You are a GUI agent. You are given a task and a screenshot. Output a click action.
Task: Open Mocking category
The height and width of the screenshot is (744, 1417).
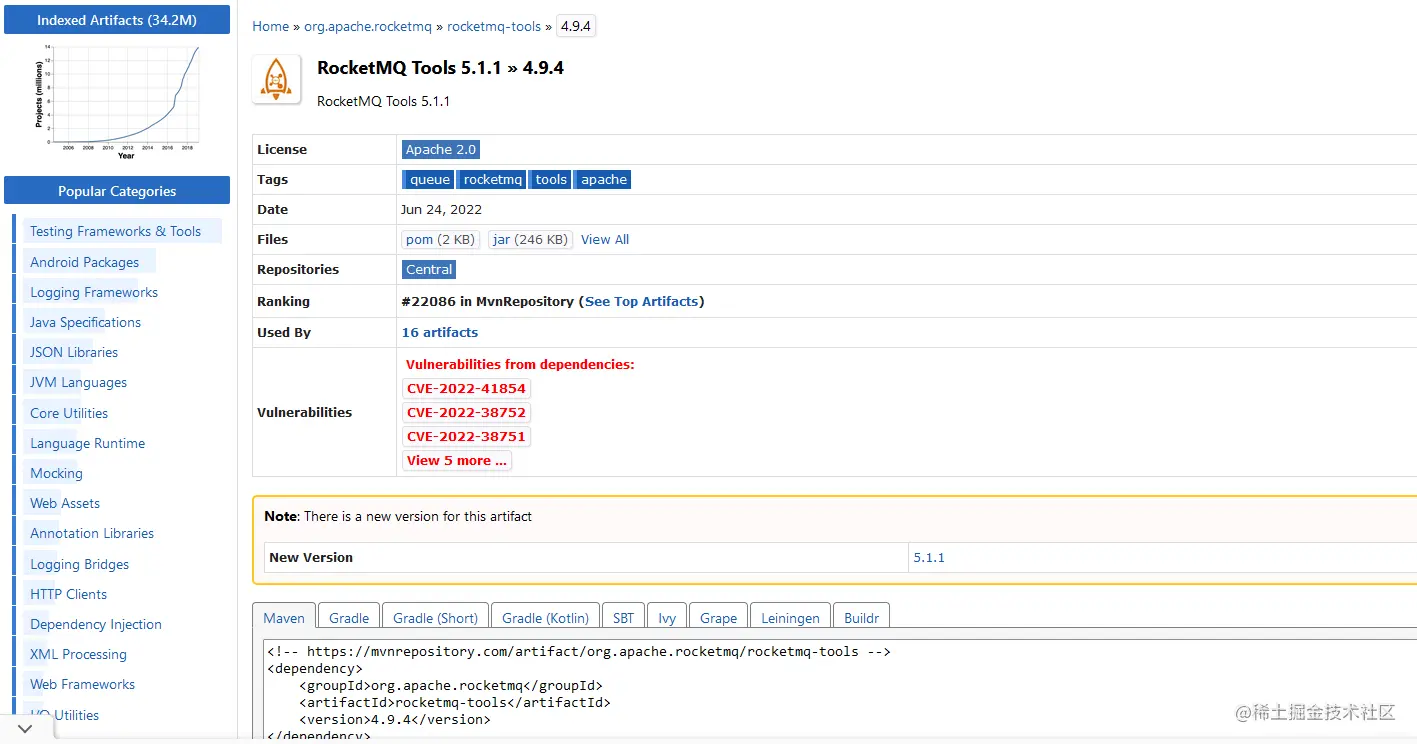56,473
